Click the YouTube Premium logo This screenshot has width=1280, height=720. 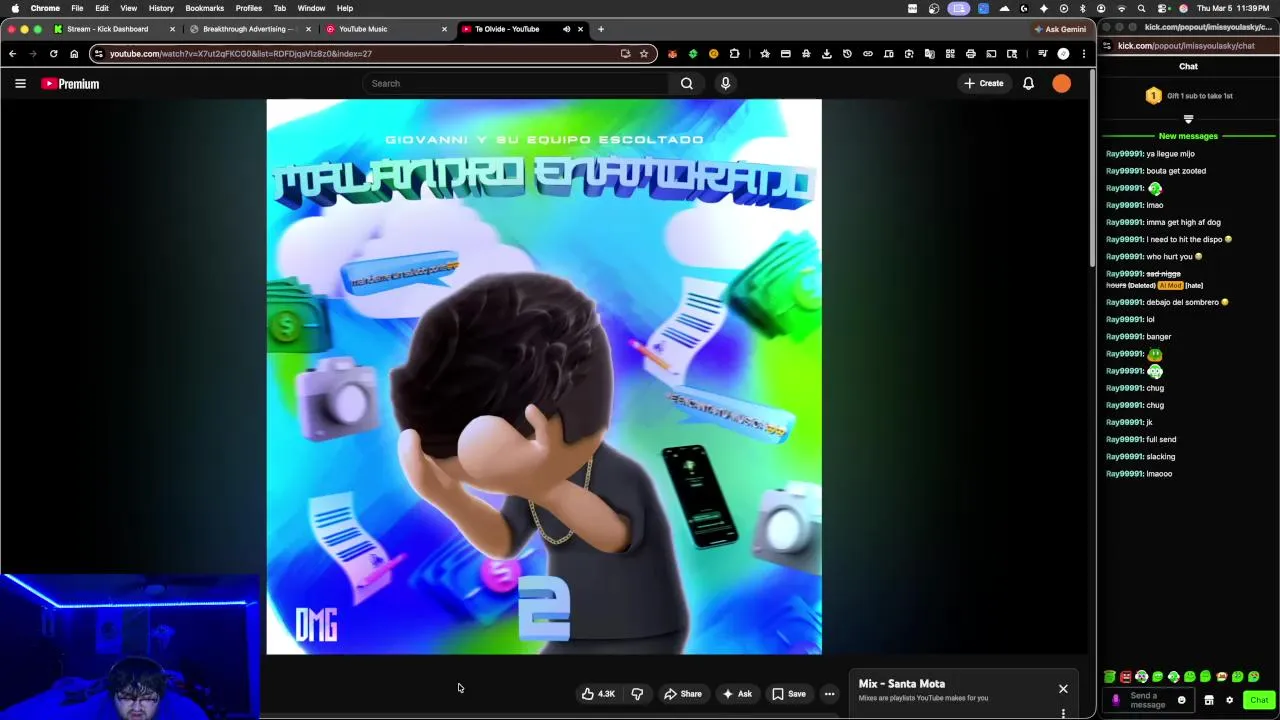coord(70,84)
